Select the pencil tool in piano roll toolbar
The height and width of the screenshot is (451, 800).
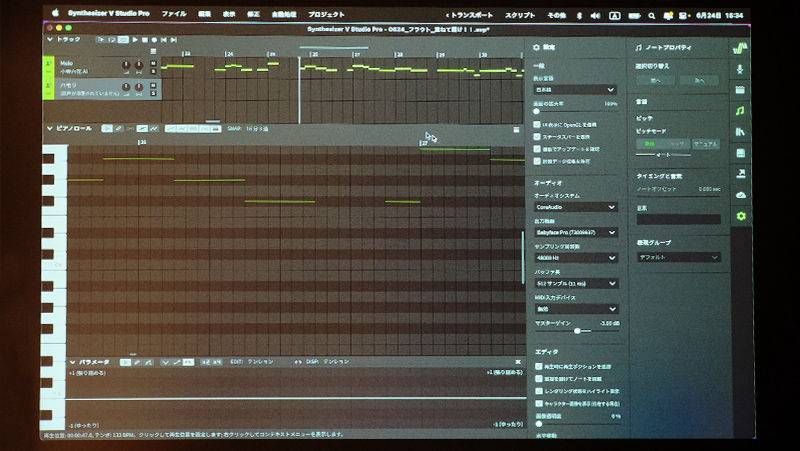click(x=118, y=128)
